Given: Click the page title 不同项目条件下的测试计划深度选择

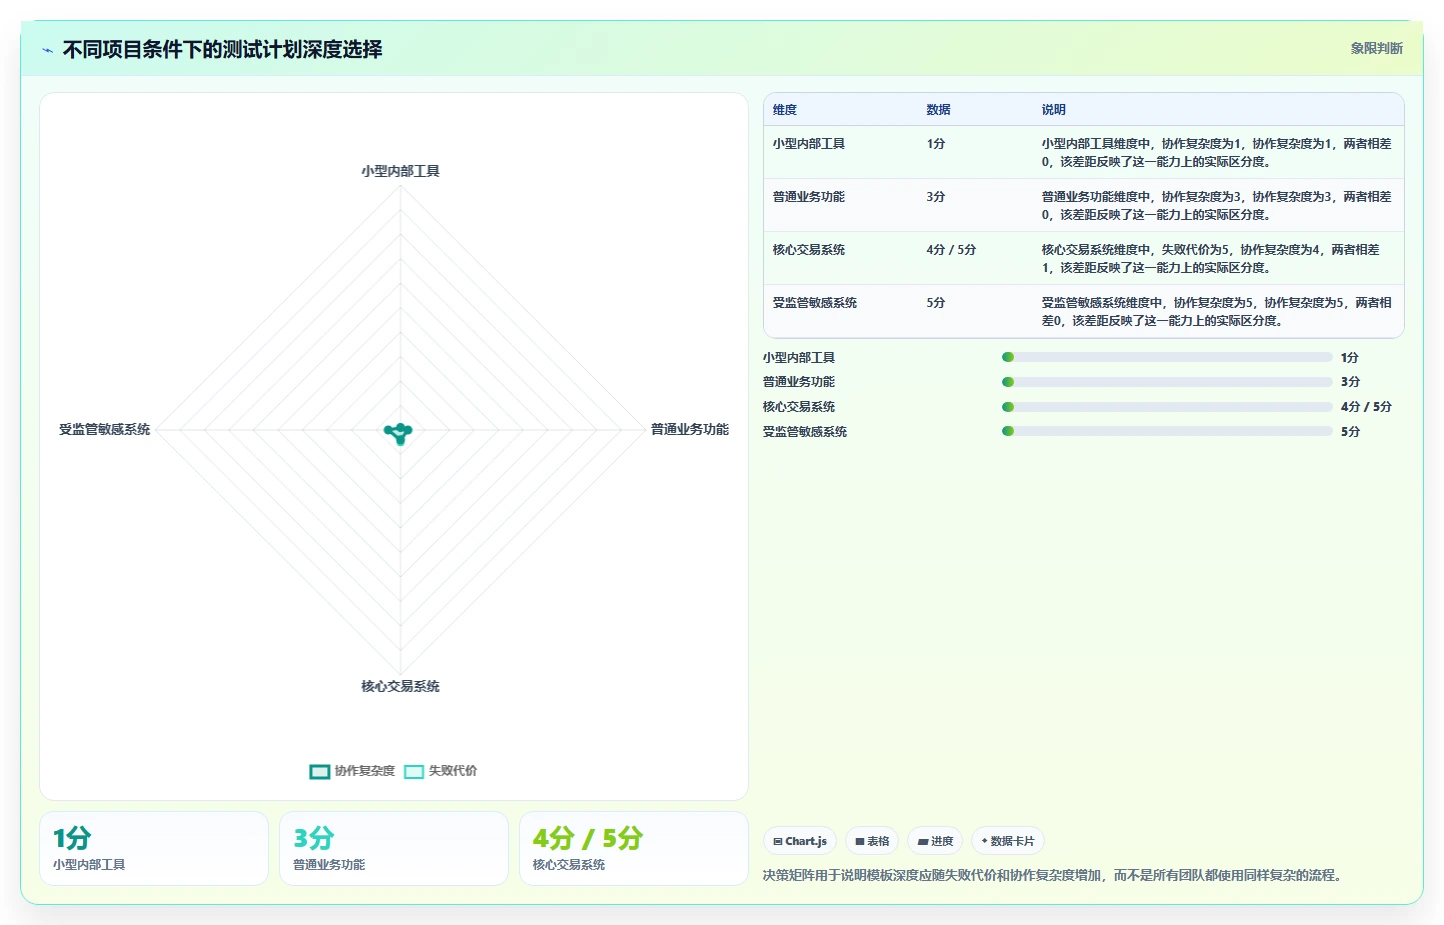Looking at the screenshot, I should click(222, 49).
